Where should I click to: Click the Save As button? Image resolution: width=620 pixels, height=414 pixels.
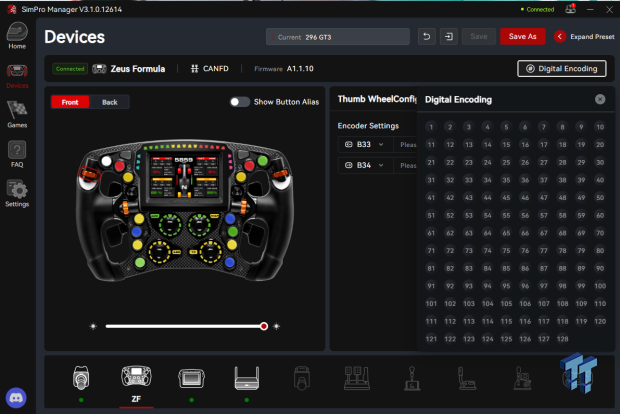522,37
